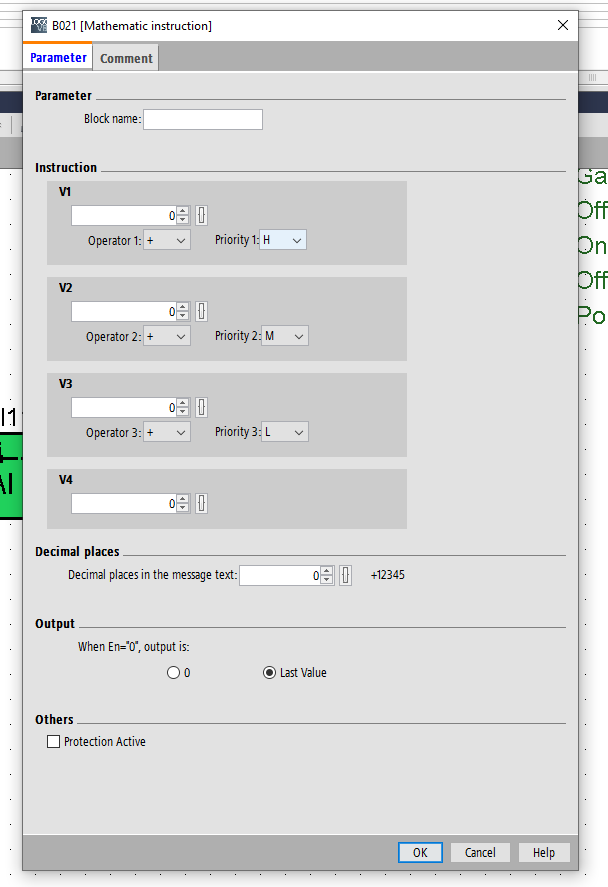Decrease V2 value with down spinner arrow
The image size is (608, 887).
tap(183, 316)
